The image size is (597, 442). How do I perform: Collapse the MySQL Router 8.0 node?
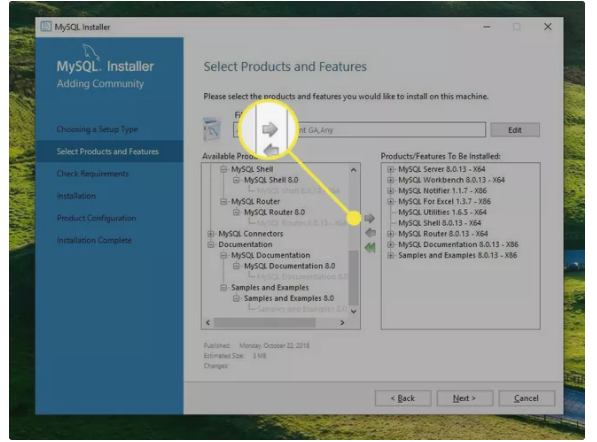pyautogui.click(x=236, y=212)
